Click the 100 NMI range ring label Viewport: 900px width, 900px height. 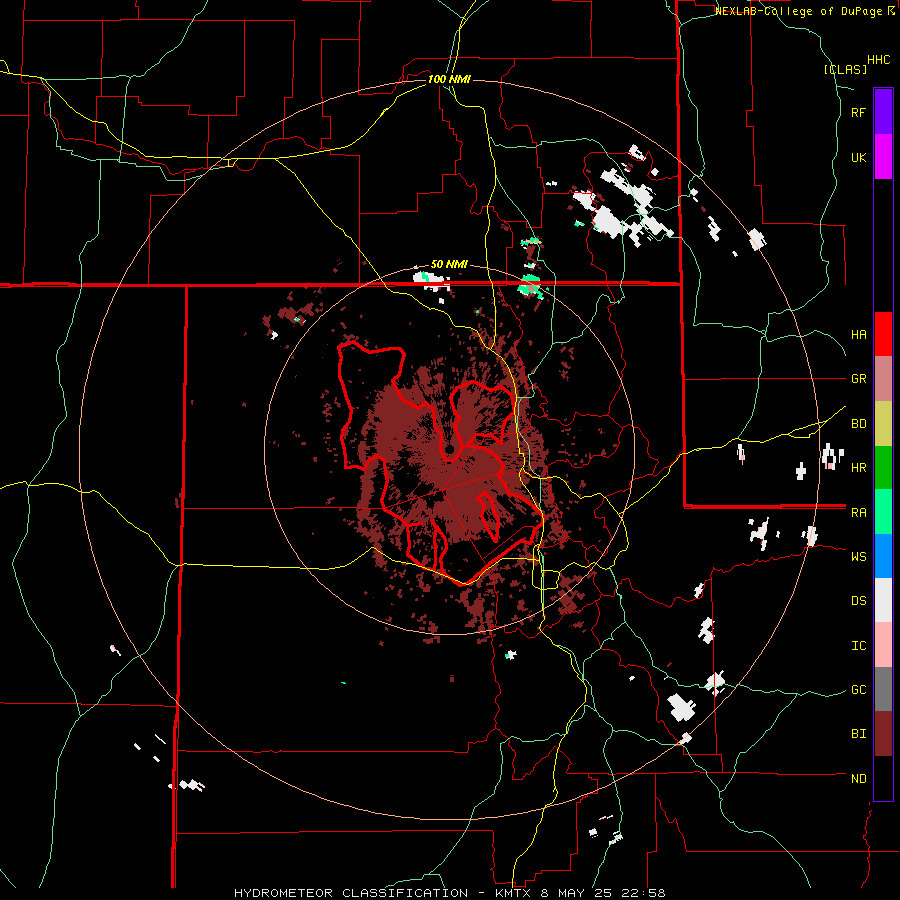click(x=449, y=79)
